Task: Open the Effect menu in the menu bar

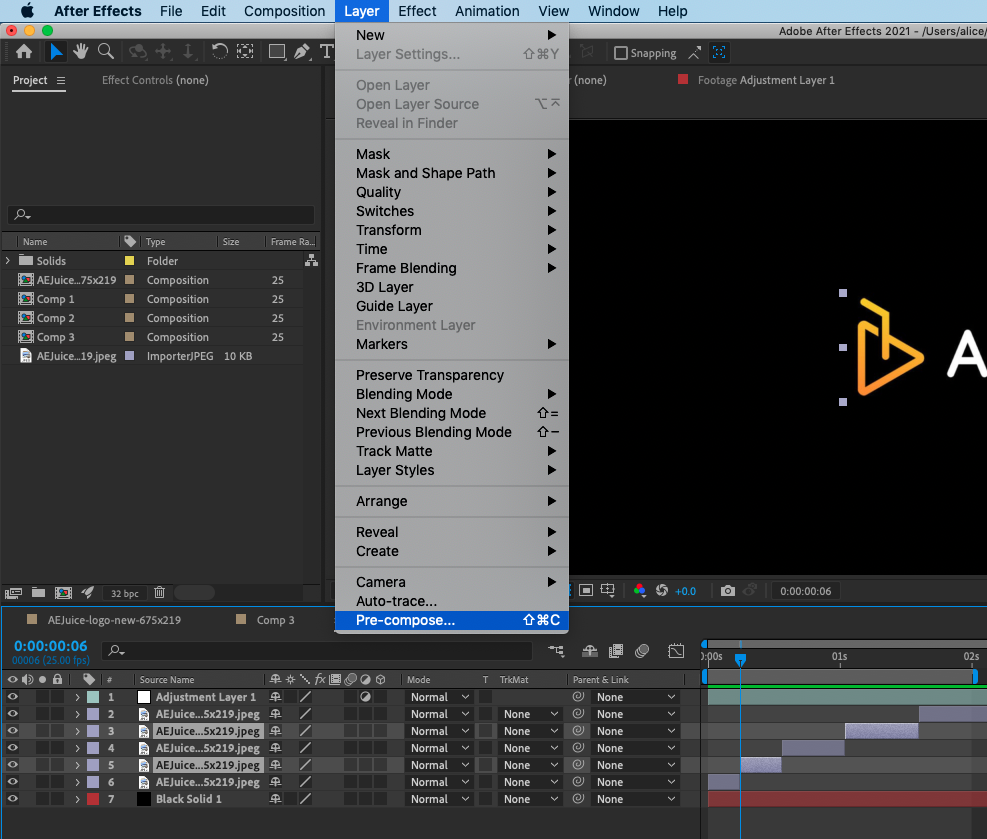Action: coord(417,11)
